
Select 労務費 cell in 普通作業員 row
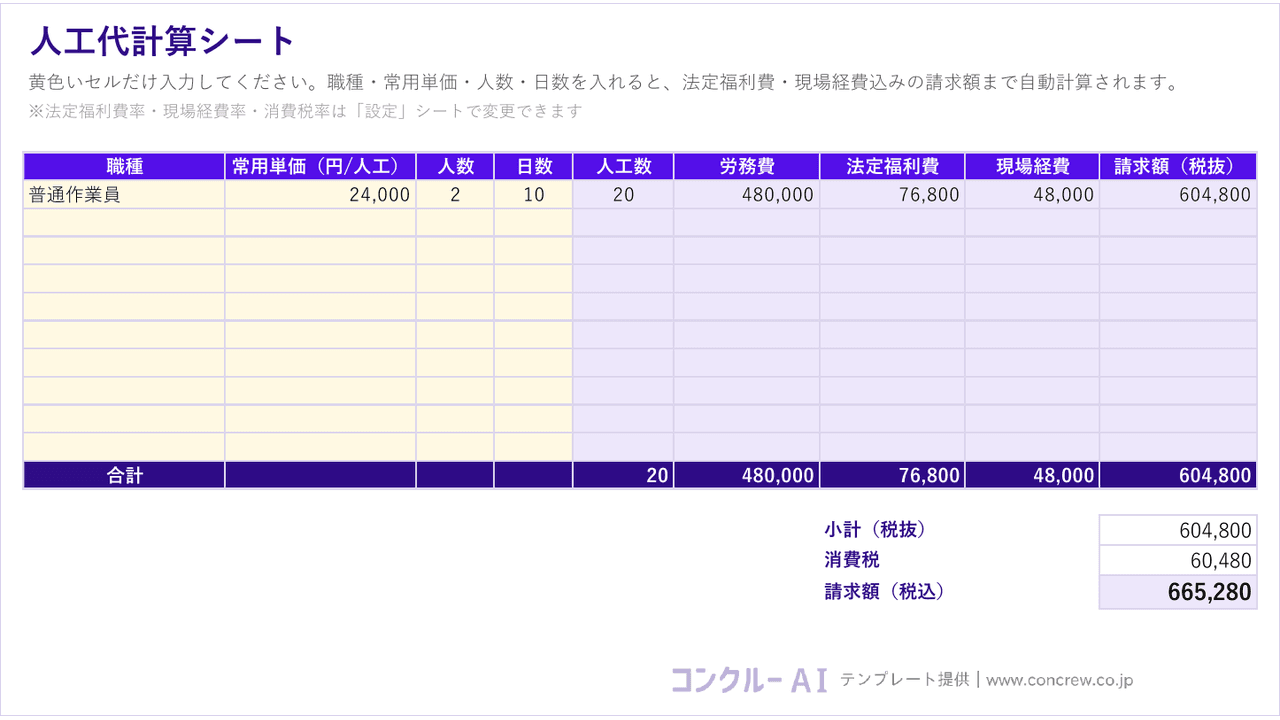point(747,195)
